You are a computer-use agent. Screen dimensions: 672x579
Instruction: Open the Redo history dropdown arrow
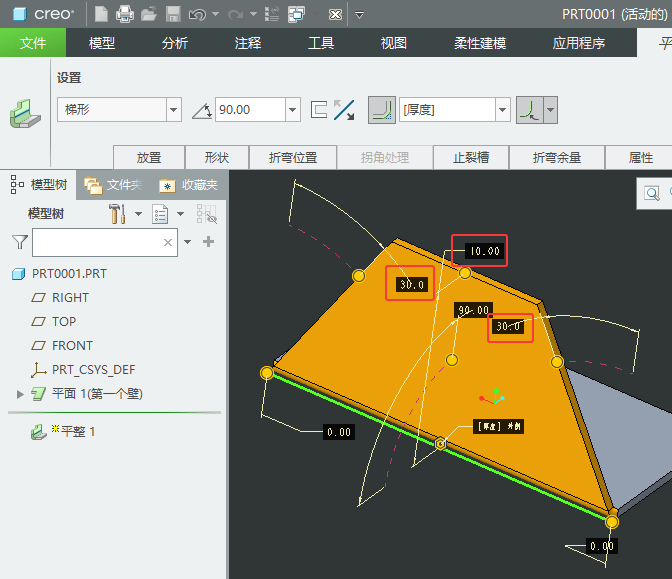click(x=253, y=14)
